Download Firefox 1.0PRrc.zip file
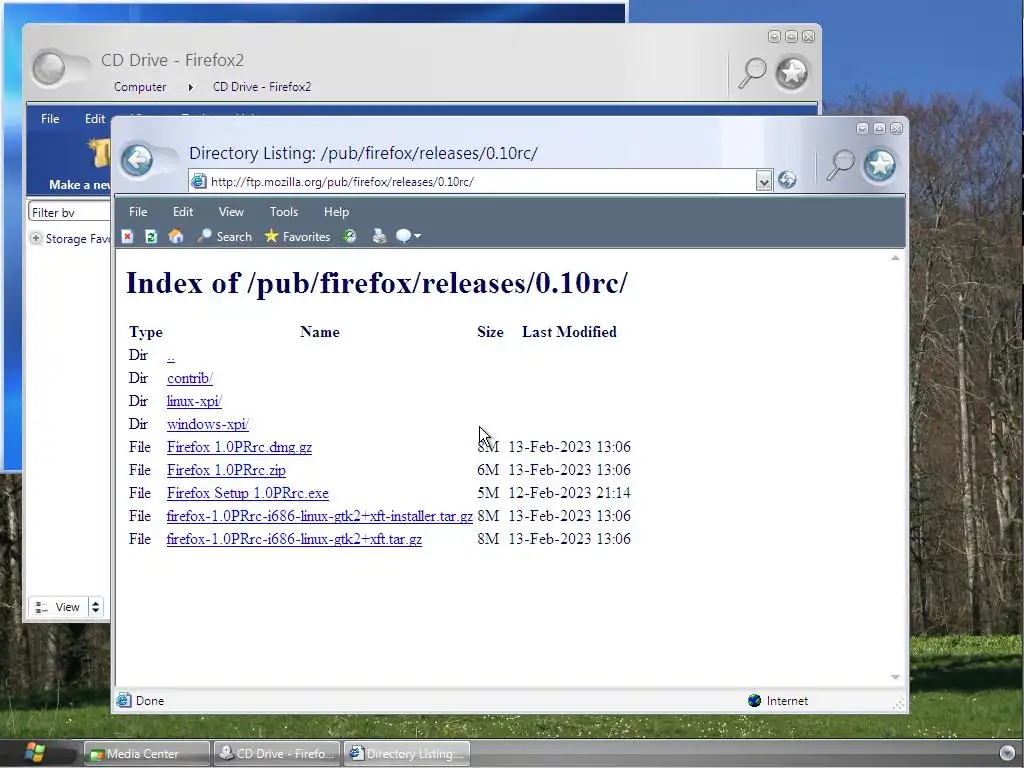 click(226, 470)
